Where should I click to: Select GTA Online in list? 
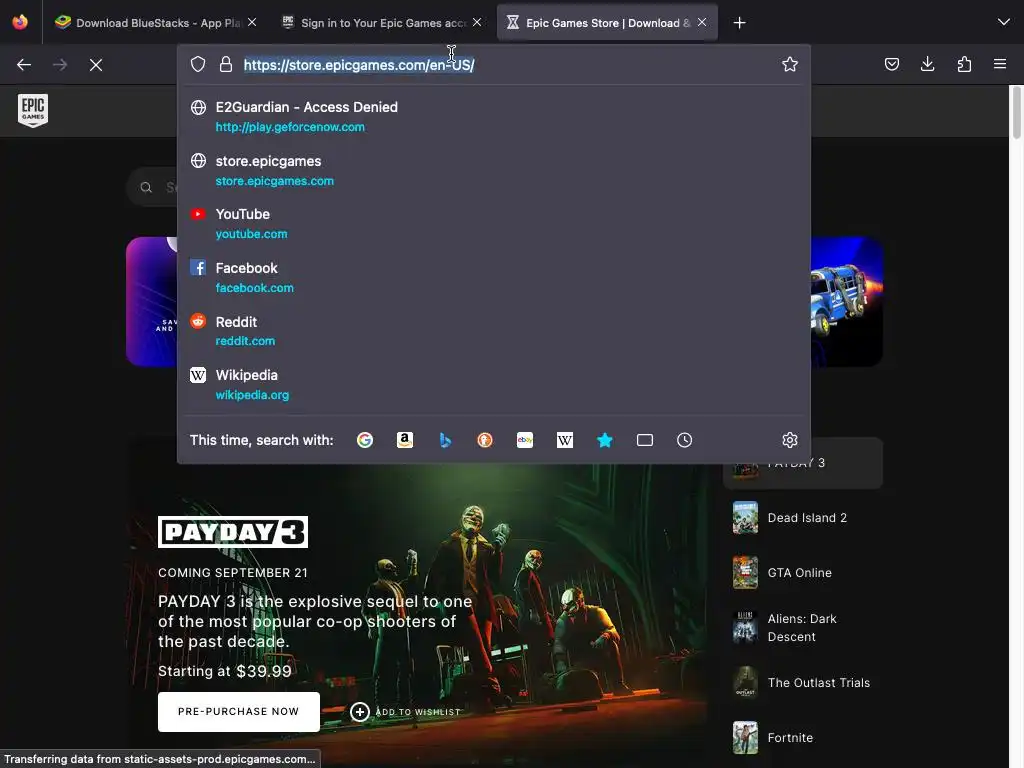point(803,573)
